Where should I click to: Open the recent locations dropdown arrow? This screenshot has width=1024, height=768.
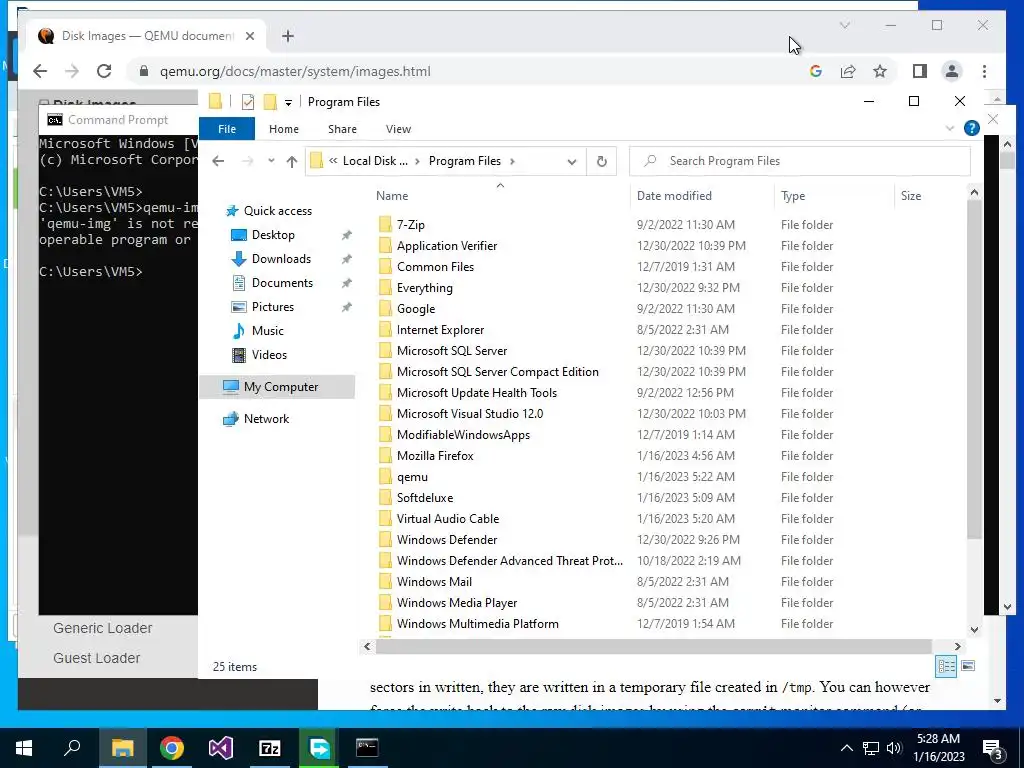tap(271, 161)
